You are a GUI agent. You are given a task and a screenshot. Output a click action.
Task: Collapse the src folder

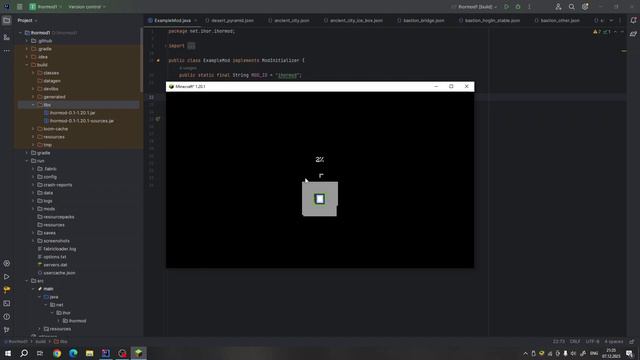[x=27, y=281]
